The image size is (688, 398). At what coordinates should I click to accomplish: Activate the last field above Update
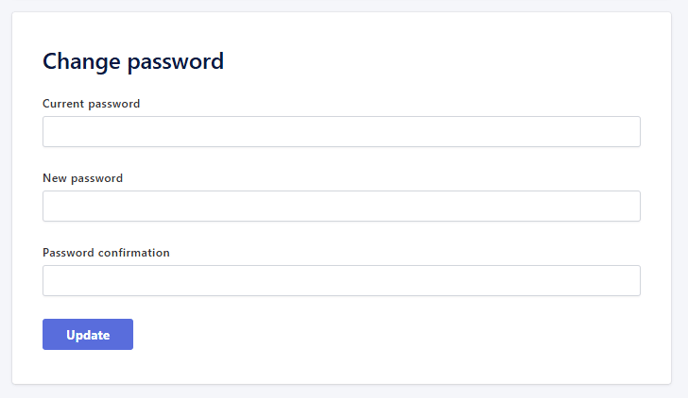click(x=341, y=280)
